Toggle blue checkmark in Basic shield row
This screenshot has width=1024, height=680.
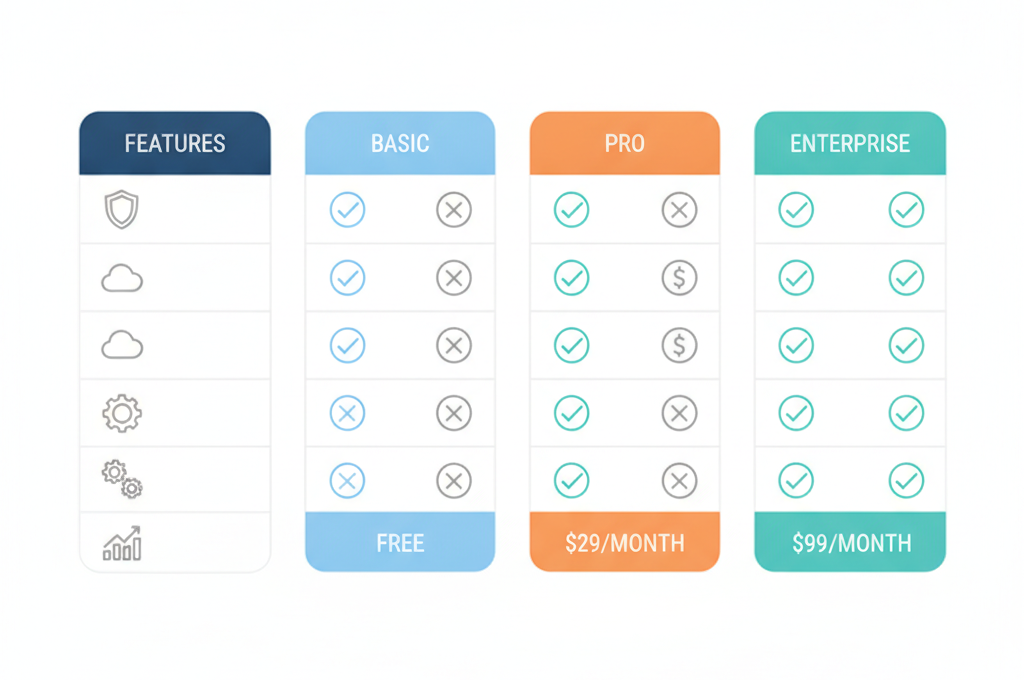pos(347,210)
